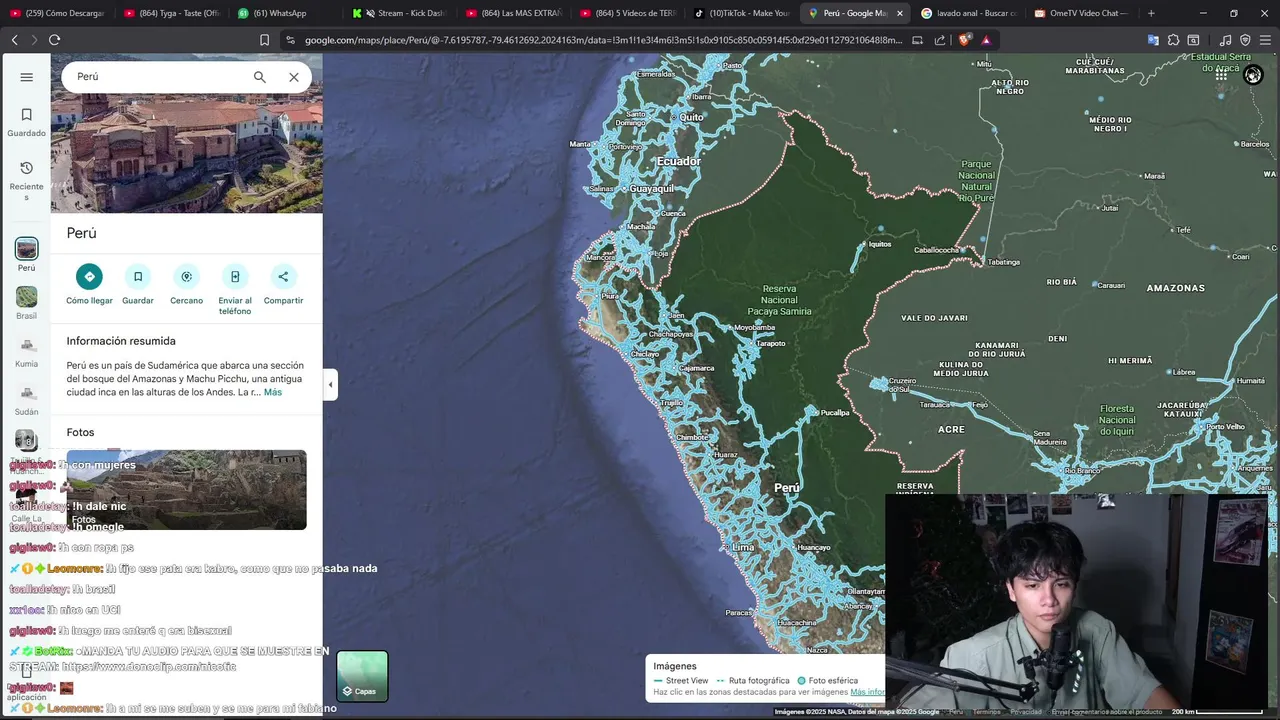Click Reserva Nacional Pacaya Samiria label
This screenshot has height=720, width=1280.
(x=779, y=299)
